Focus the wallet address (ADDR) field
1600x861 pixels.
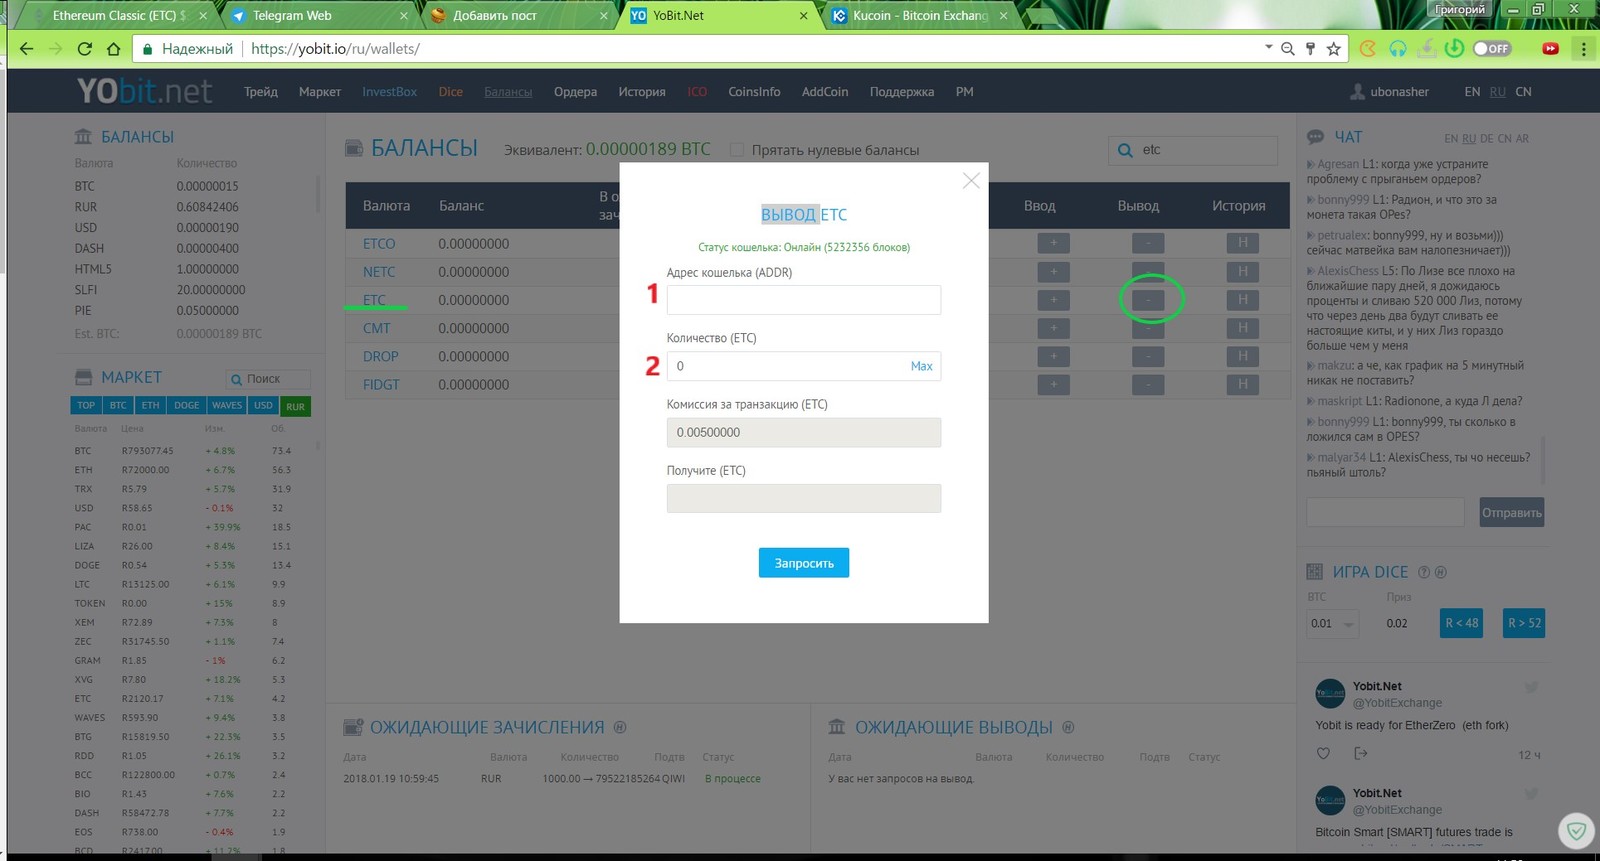coord(804,300)
